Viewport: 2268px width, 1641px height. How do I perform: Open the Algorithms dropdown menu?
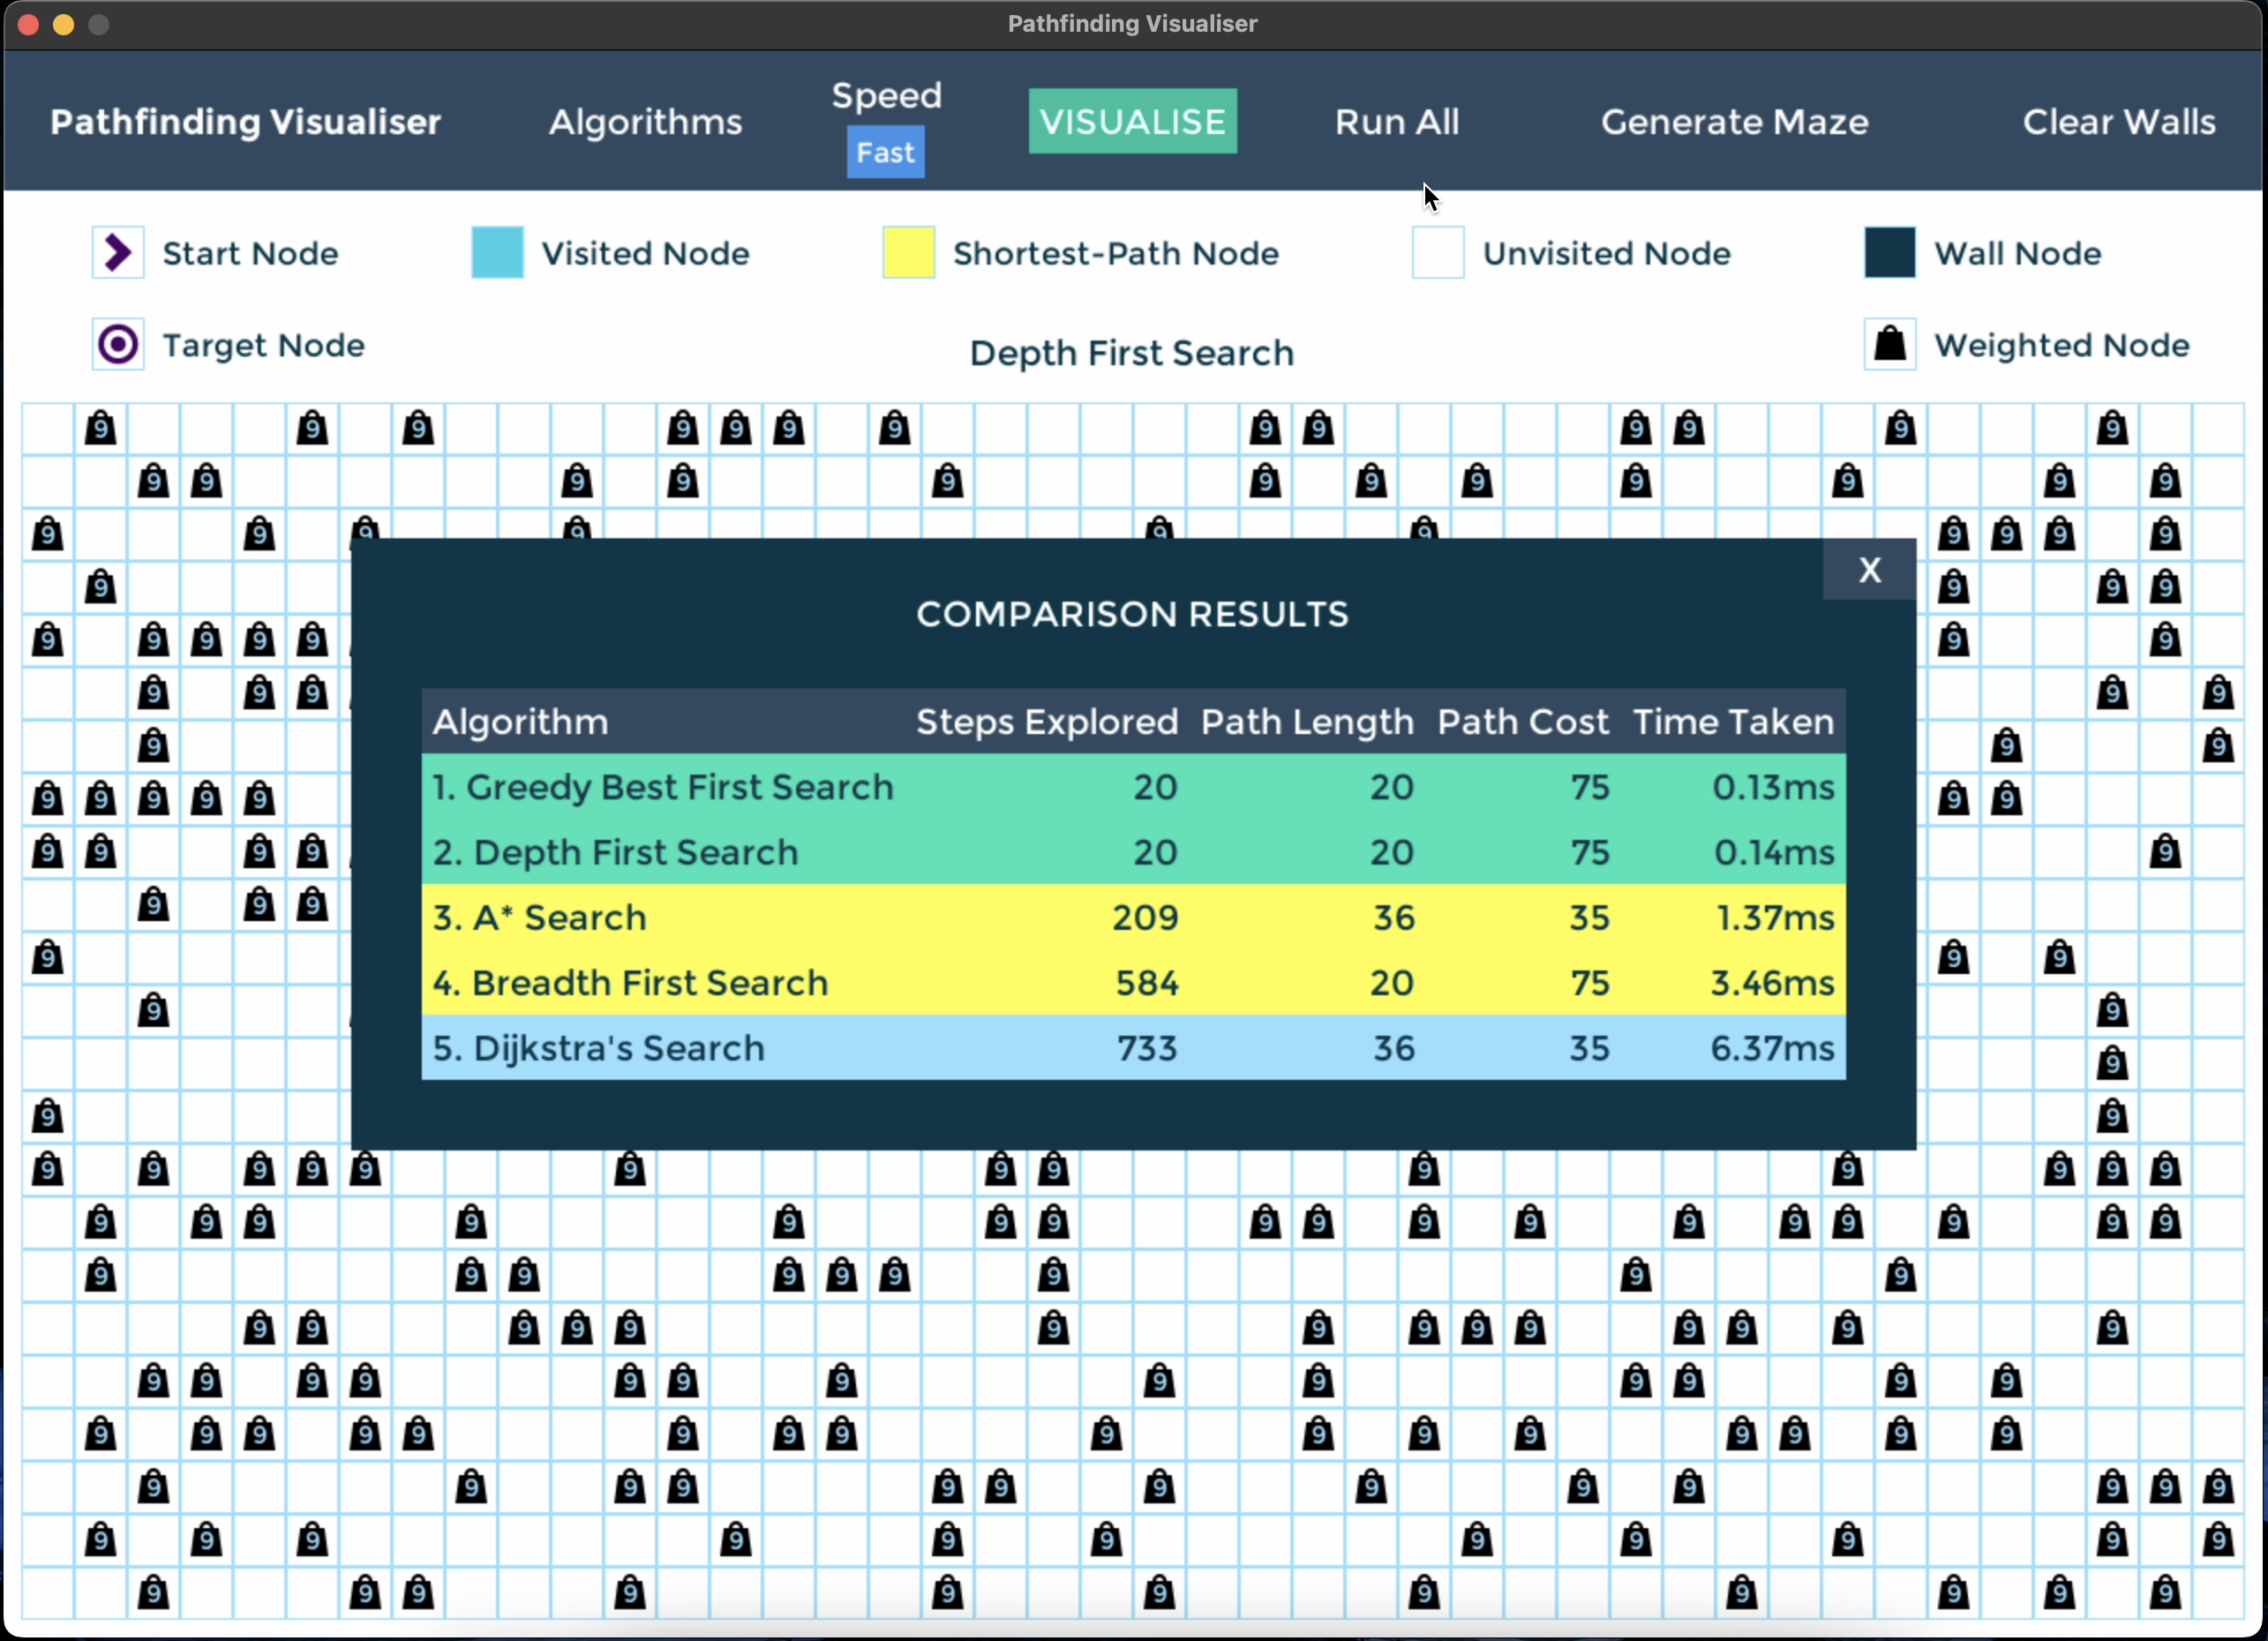coord(645,122)
